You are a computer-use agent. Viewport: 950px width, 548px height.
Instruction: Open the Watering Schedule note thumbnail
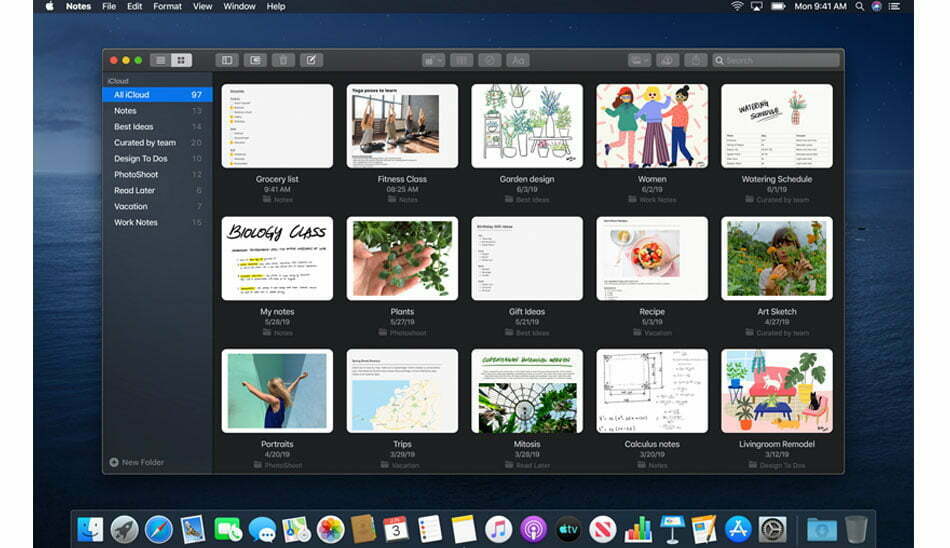pyautogui.click(x=777, y=126)
